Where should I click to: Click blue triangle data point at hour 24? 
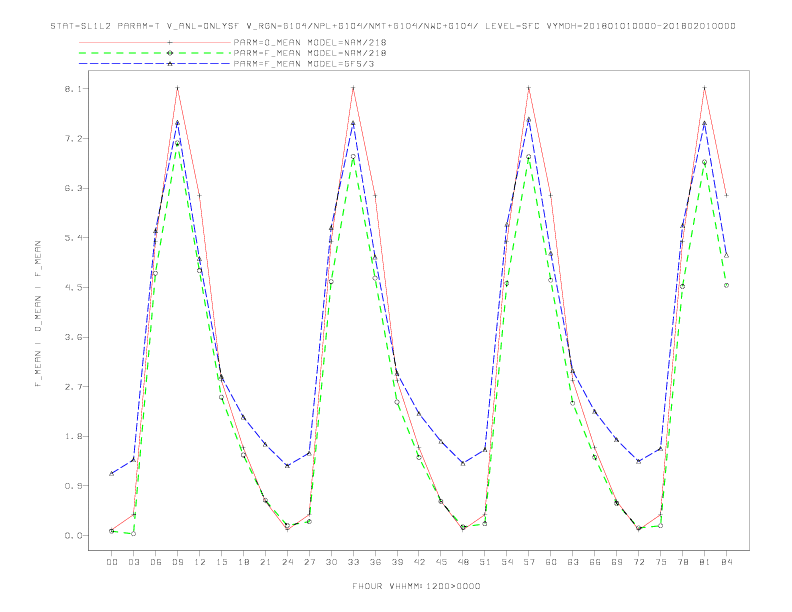click(287, 466)
